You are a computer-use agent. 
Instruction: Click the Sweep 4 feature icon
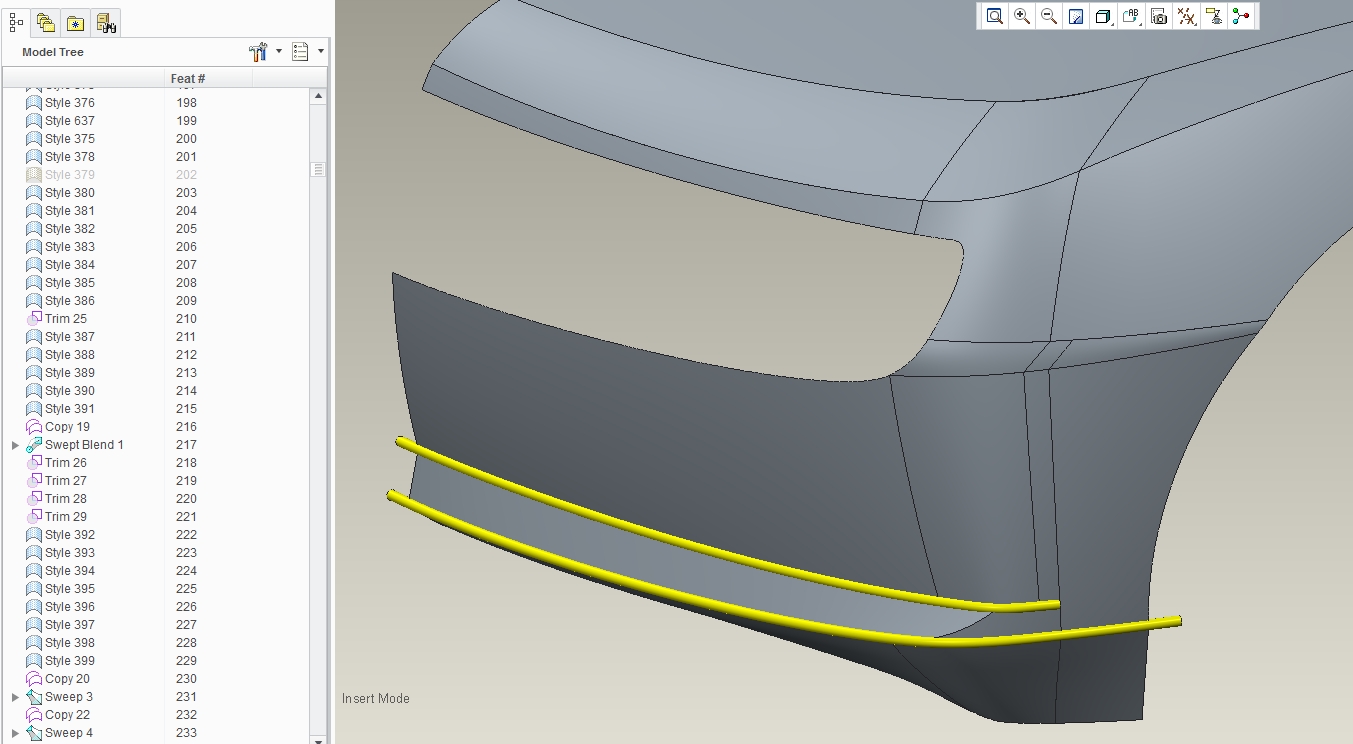(x=33, y=733)
